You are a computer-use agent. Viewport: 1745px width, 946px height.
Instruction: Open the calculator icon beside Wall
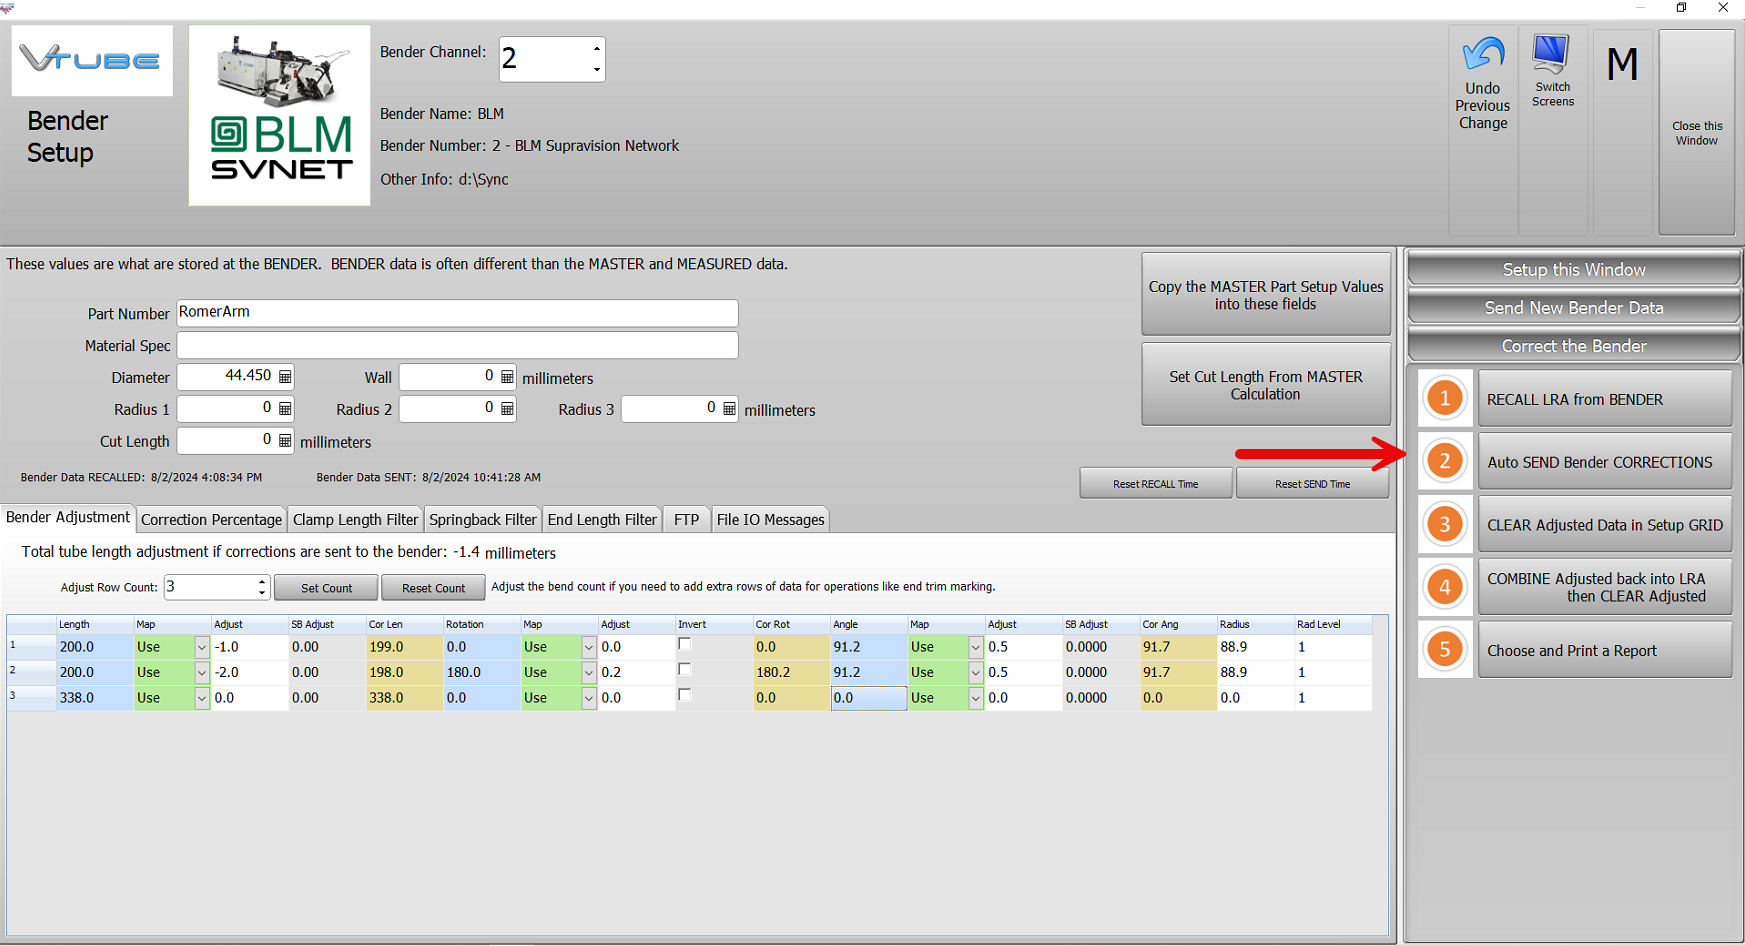point(507,377)
